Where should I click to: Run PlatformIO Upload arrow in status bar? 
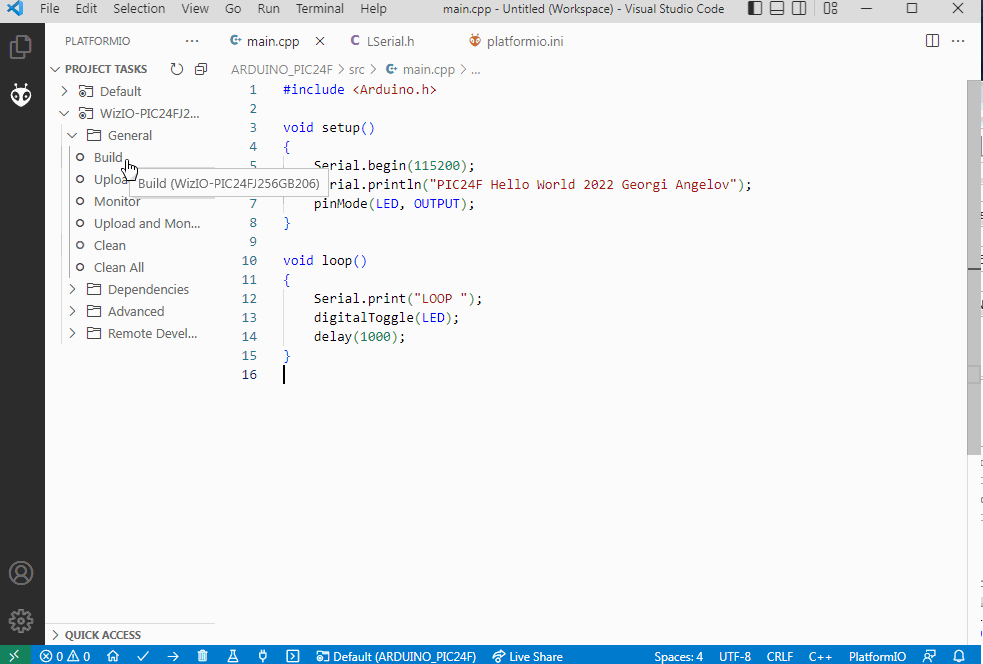click(x=173, y=656)
